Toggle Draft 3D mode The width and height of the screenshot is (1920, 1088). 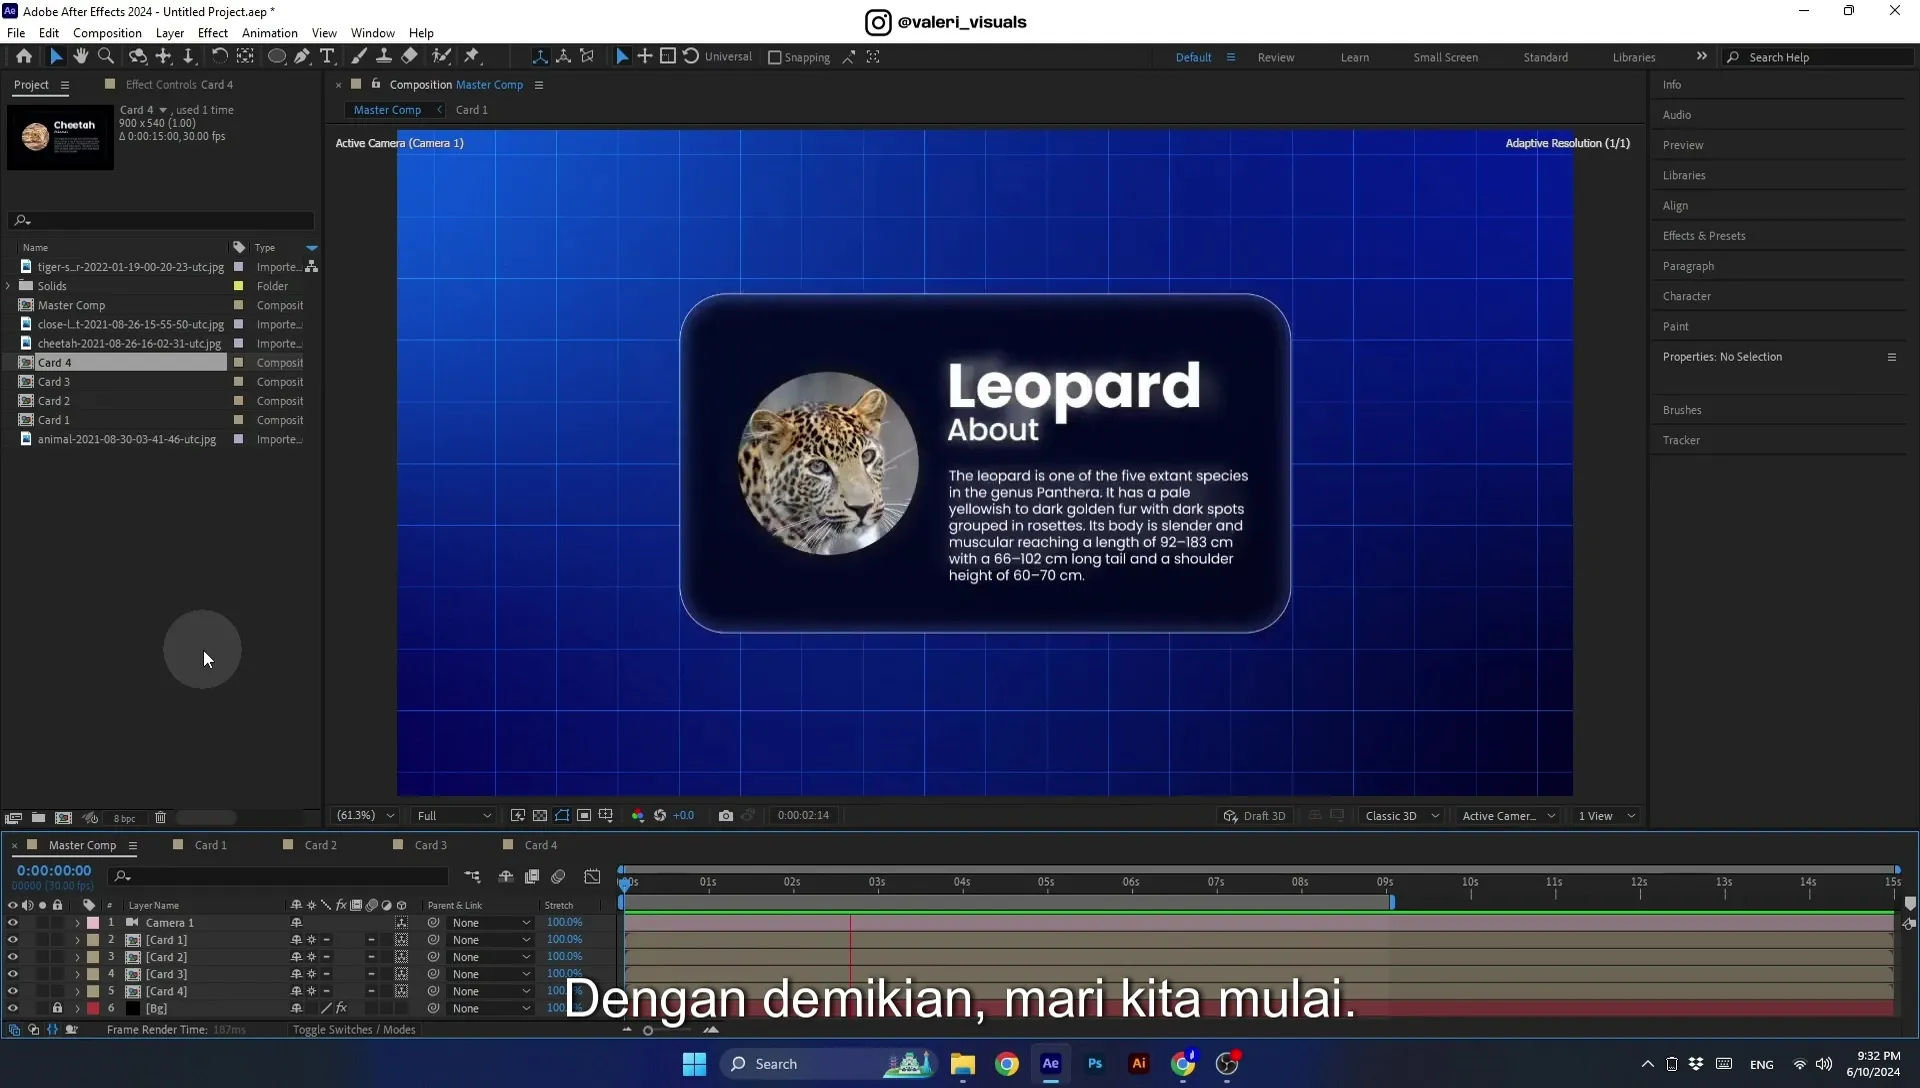coord(1255,816)
